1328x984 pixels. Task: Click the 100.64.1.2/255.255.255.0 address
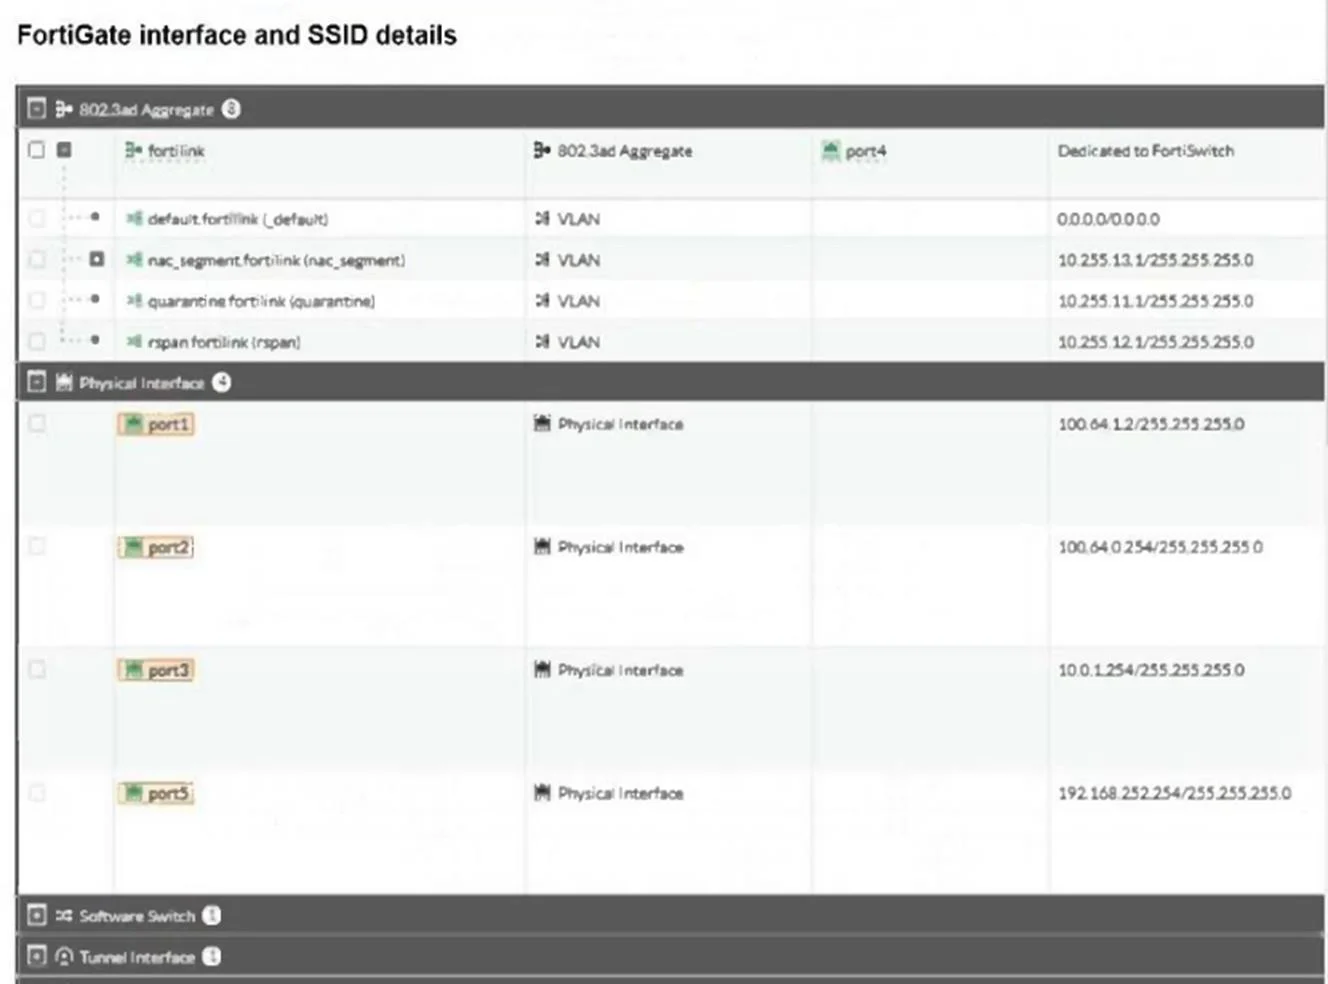tap(1151, 424)
